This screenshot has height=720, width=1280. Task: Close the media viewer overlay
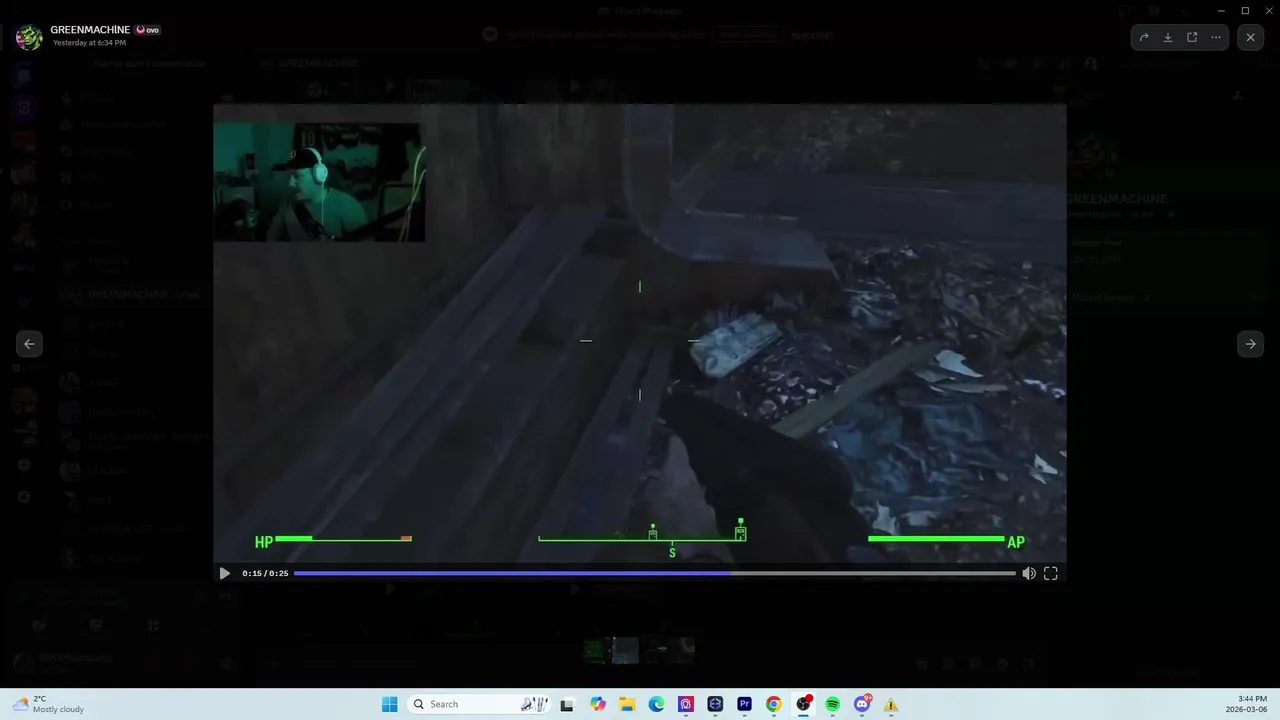point(1250,37)
